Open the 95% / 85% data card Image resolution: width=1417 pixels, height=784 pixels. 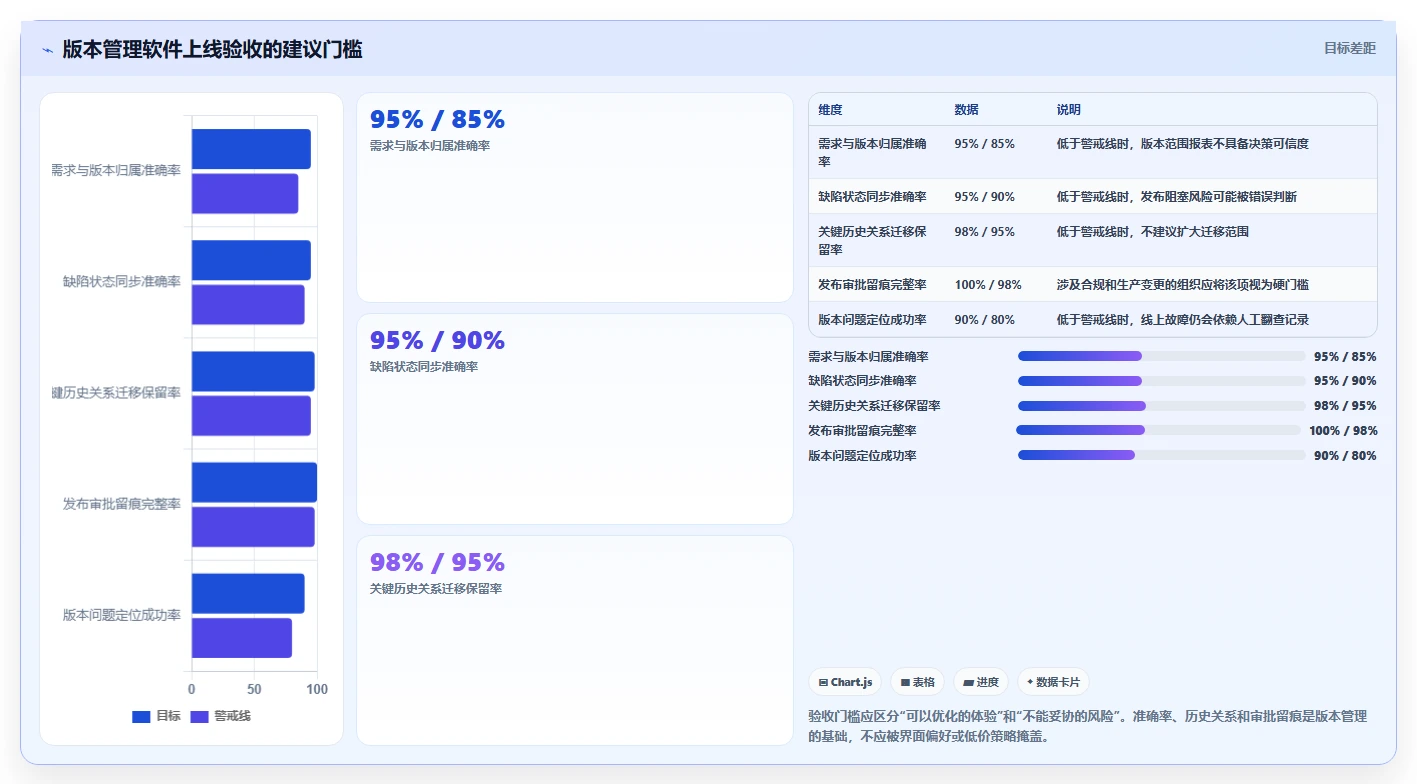575,197
